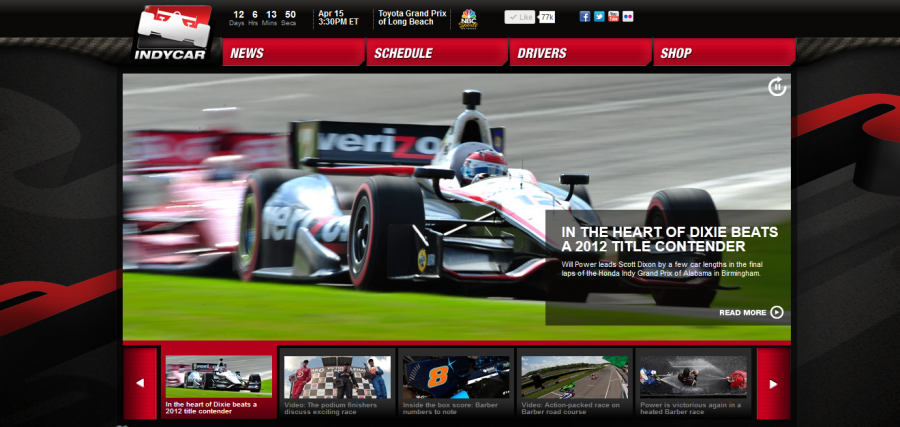Image resolution: width=900 pixels, height=427 pixels.
Task: Click the 'Apr 15 3:30PM ET' date text
Action: pos(339,18)
